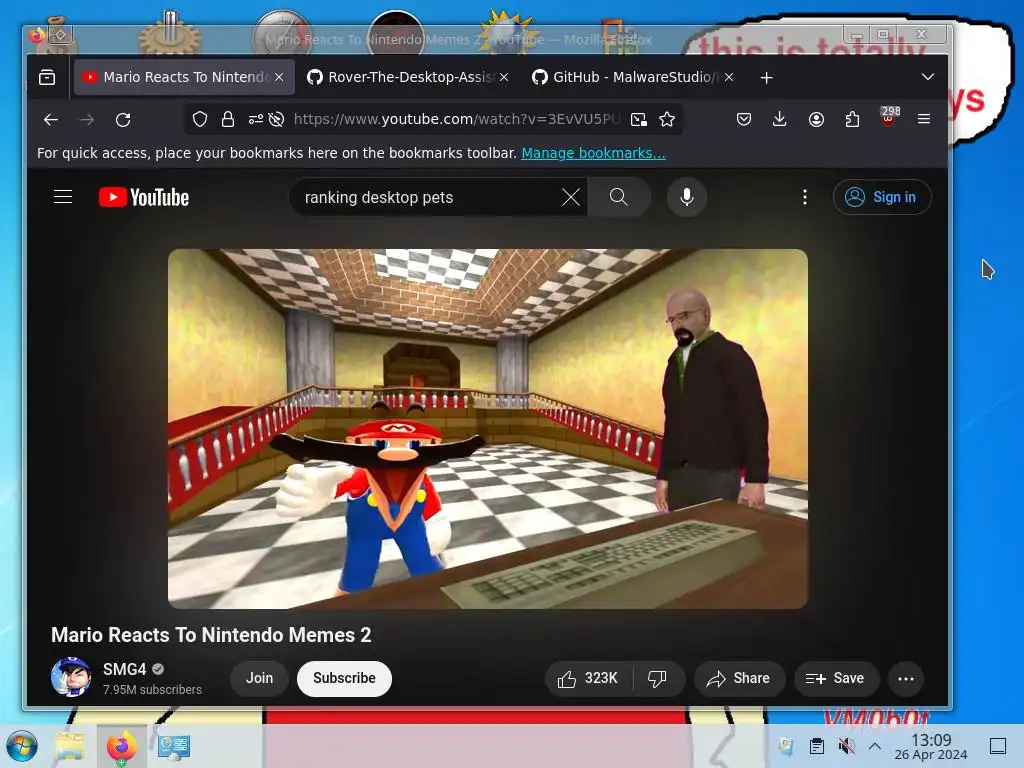This screenshot has width=1024, height=768.
Task: Save the video to a playlist
Action: pyautogui.click(x=836, y=679)
